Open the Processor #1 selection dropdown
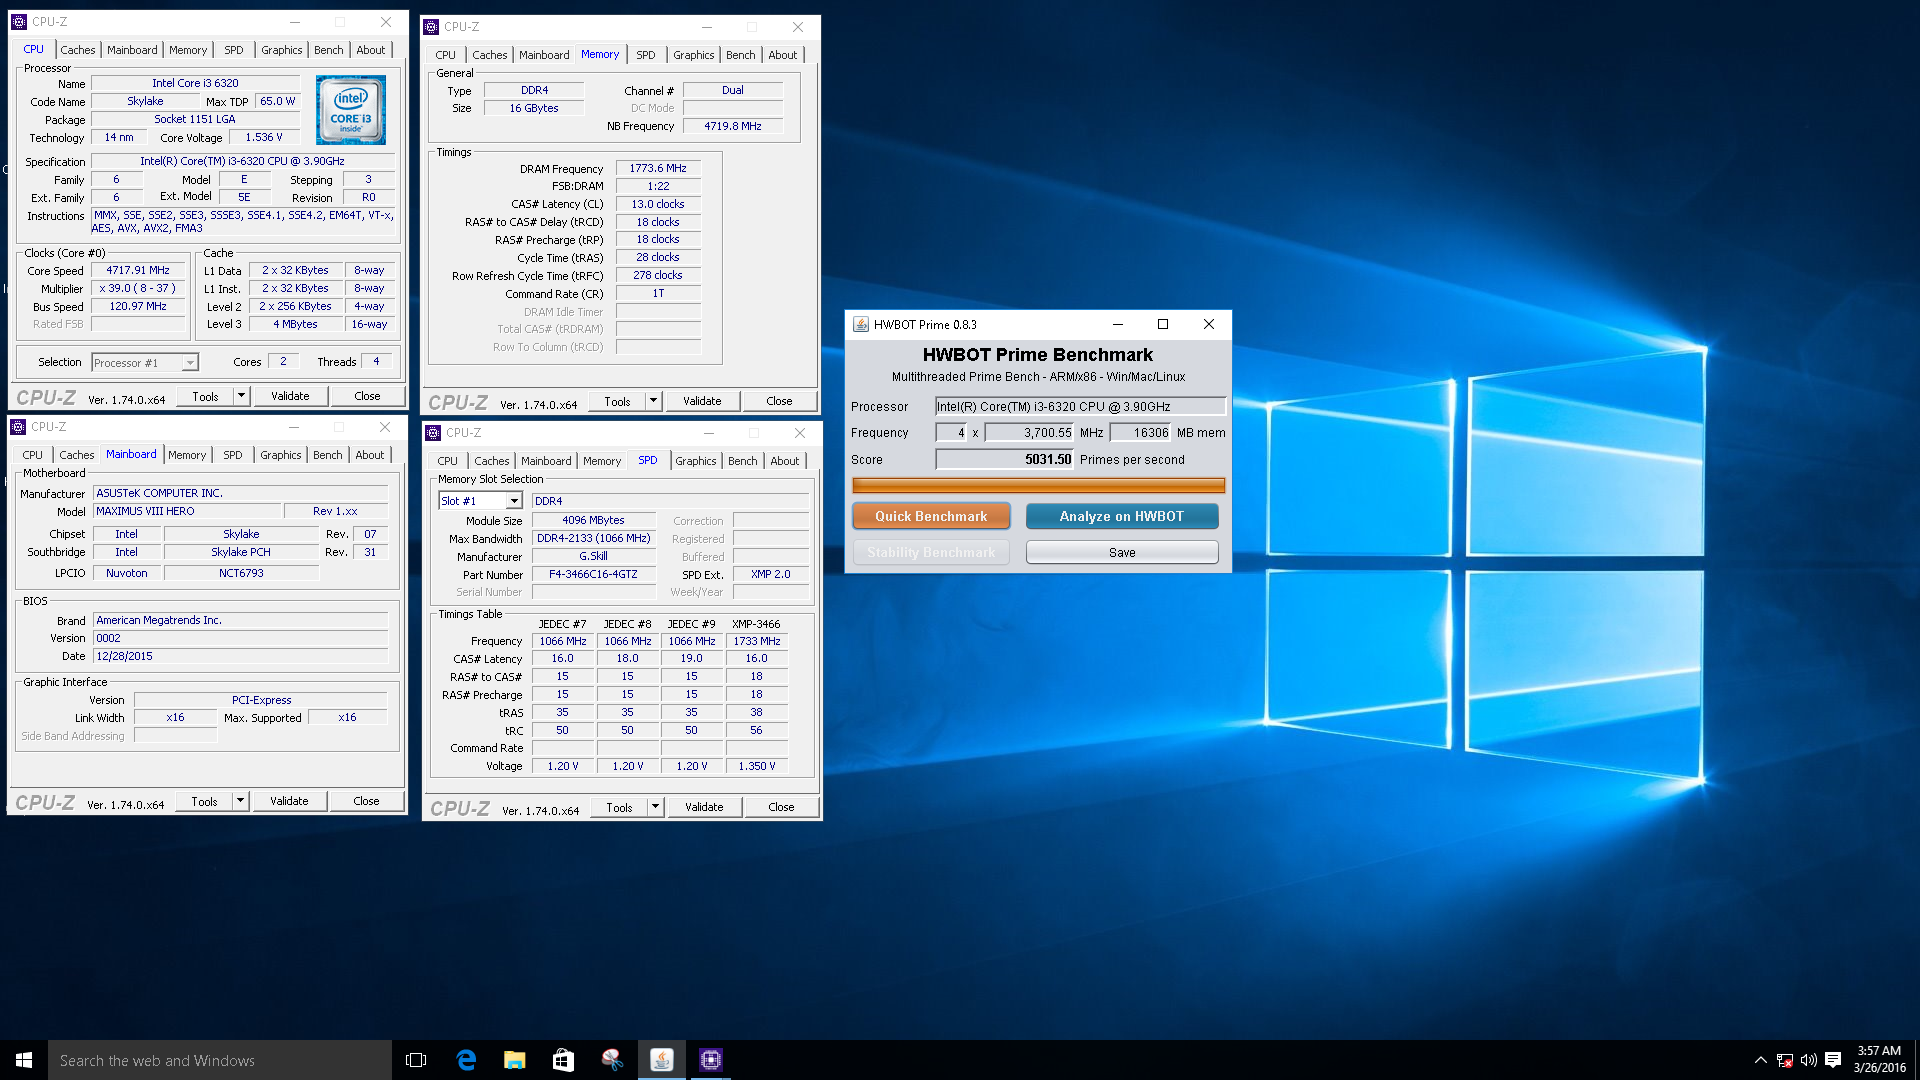The width and height of the screenshot is (1920, 1080). pos(190,363)
